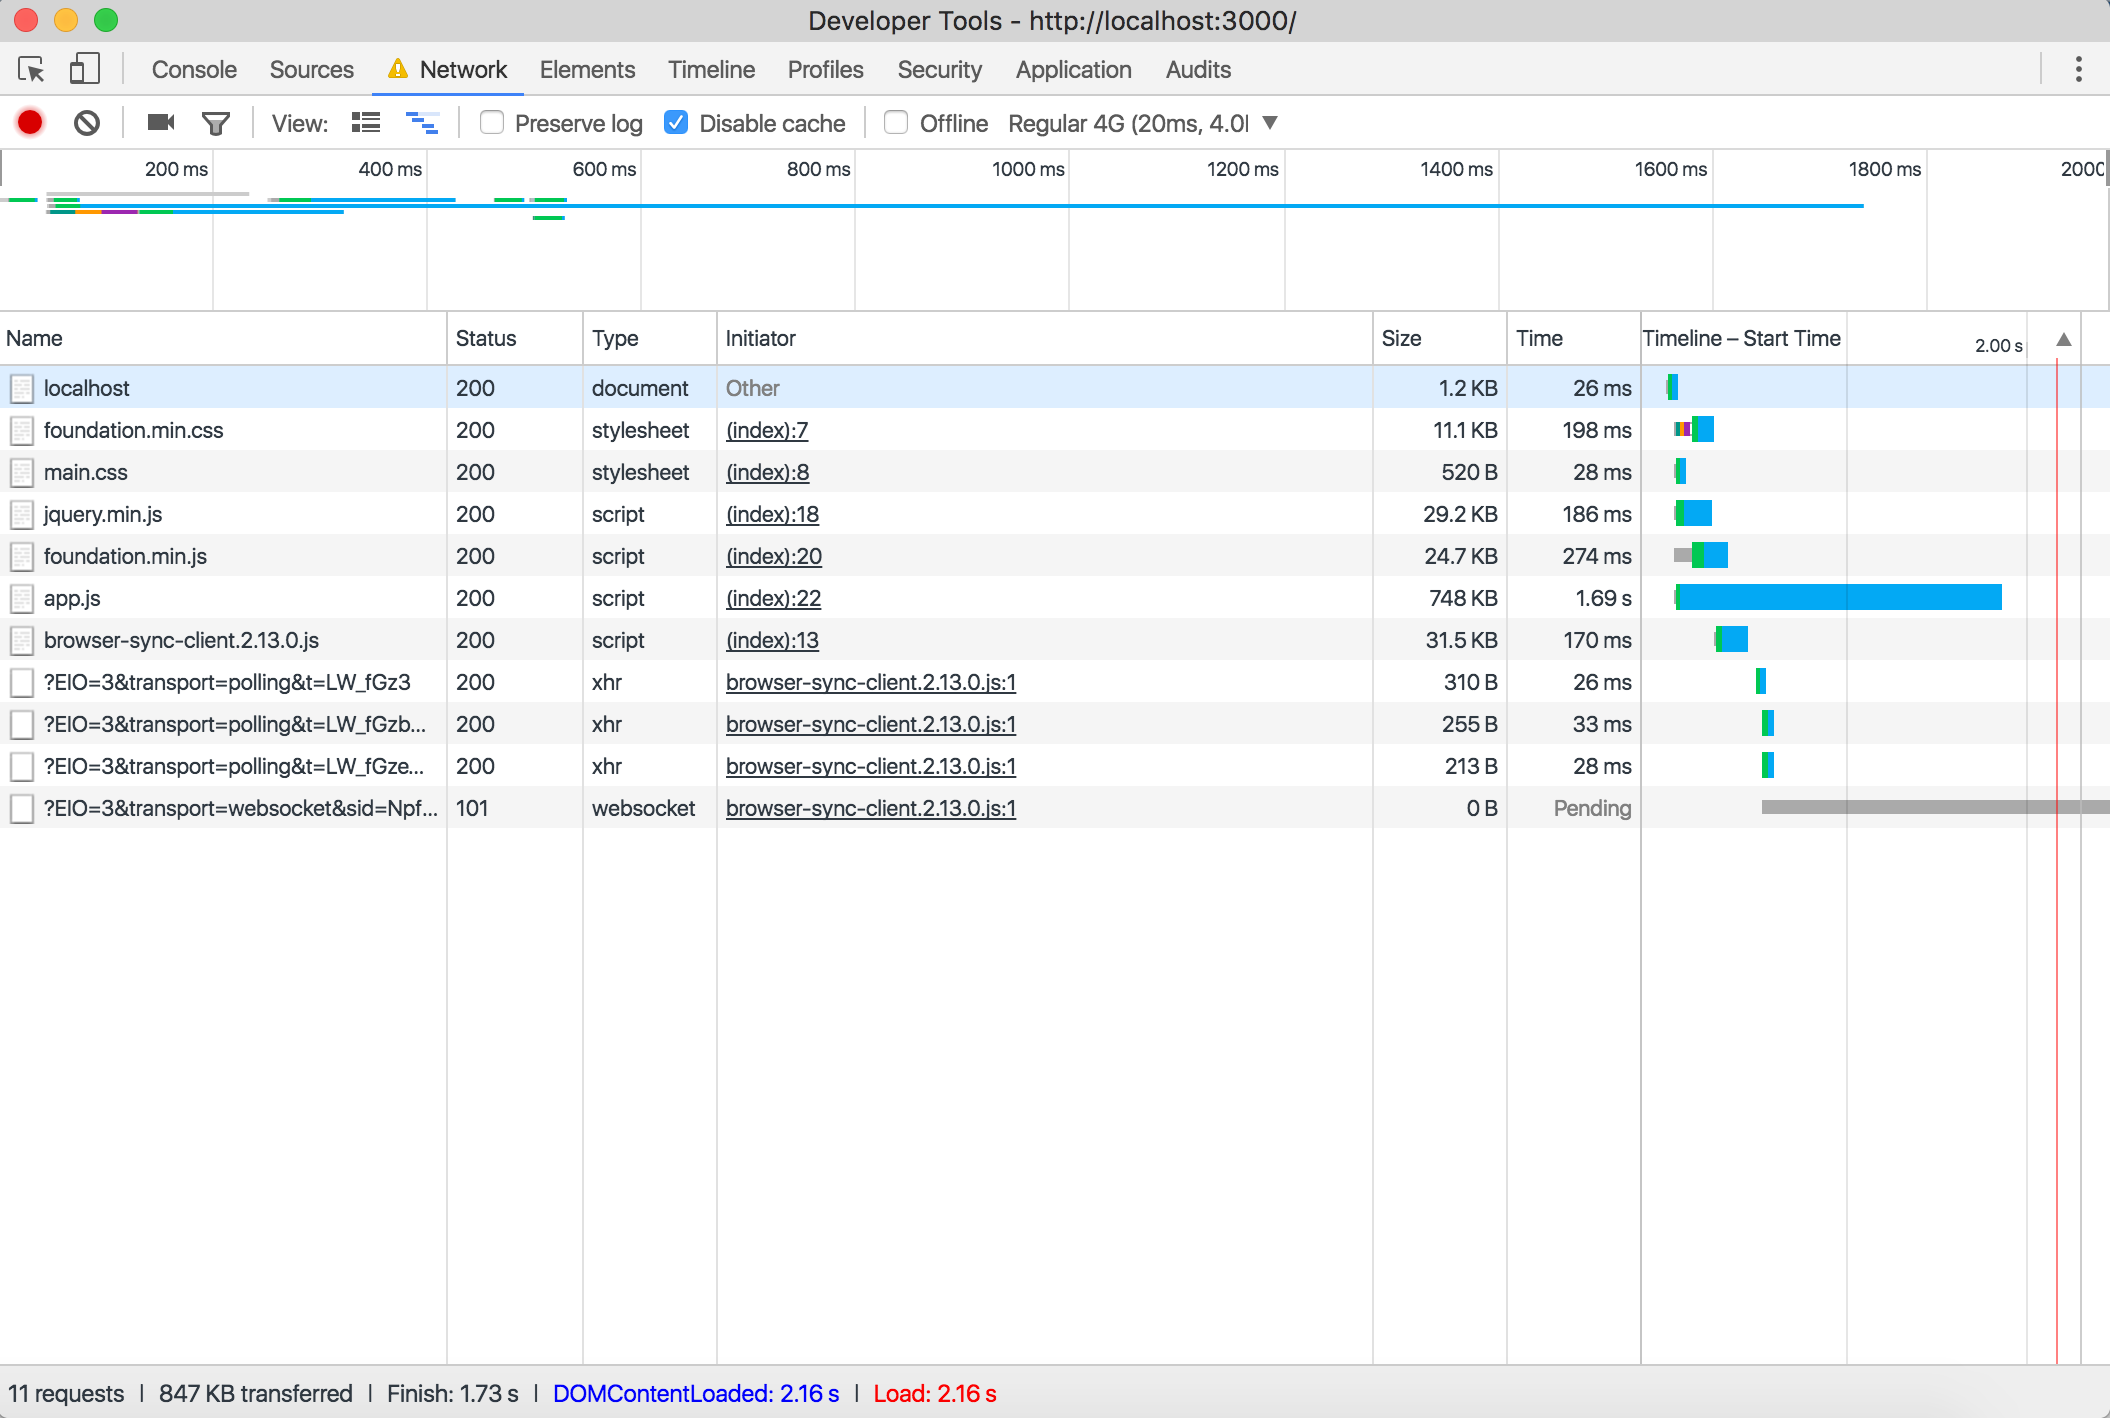
Task: Sort requests by the Size column header
Action: 1401,339
